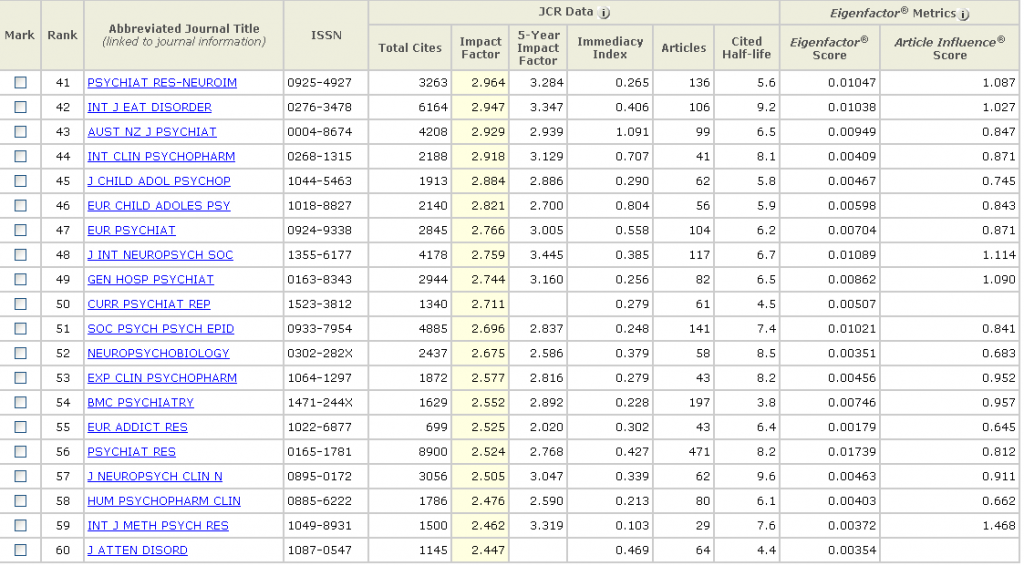1024x566 pixels.
Task: Open the INT J EAT DISORDER journal link
Action: point(150,107)
